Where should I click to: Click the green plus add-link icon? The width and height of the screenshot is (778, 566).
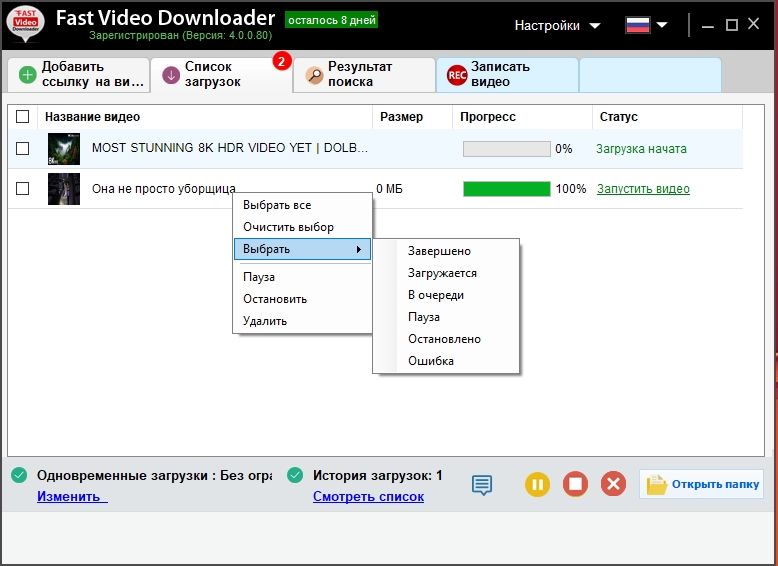coord(27,75)
